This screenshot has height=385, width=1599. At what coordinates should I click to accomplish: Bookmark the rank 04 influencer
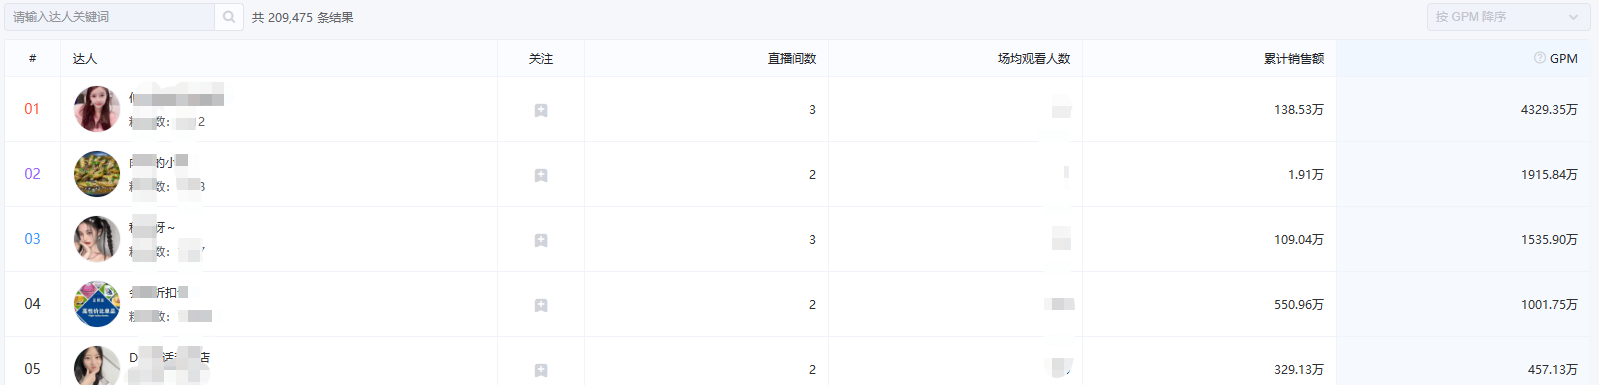pyautogui.click(x=541, y=305)
